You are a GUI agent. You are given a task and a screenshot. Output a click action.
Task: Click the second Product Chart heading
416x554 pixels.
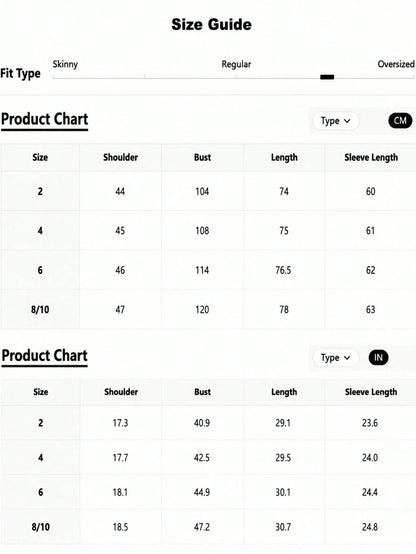45,356
